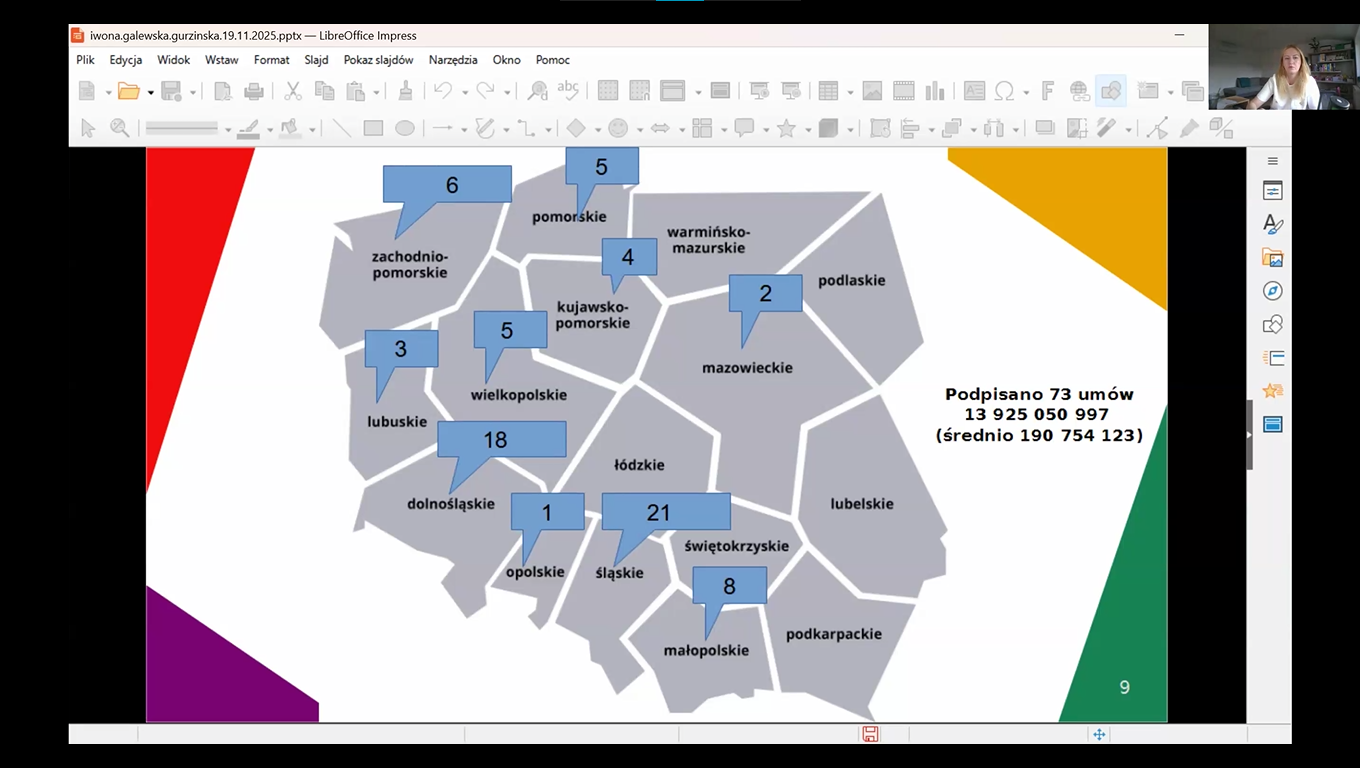
Task: Click the callout labeled 21 on śląskie
Action: pyautogui.click(x=665, y=512)
